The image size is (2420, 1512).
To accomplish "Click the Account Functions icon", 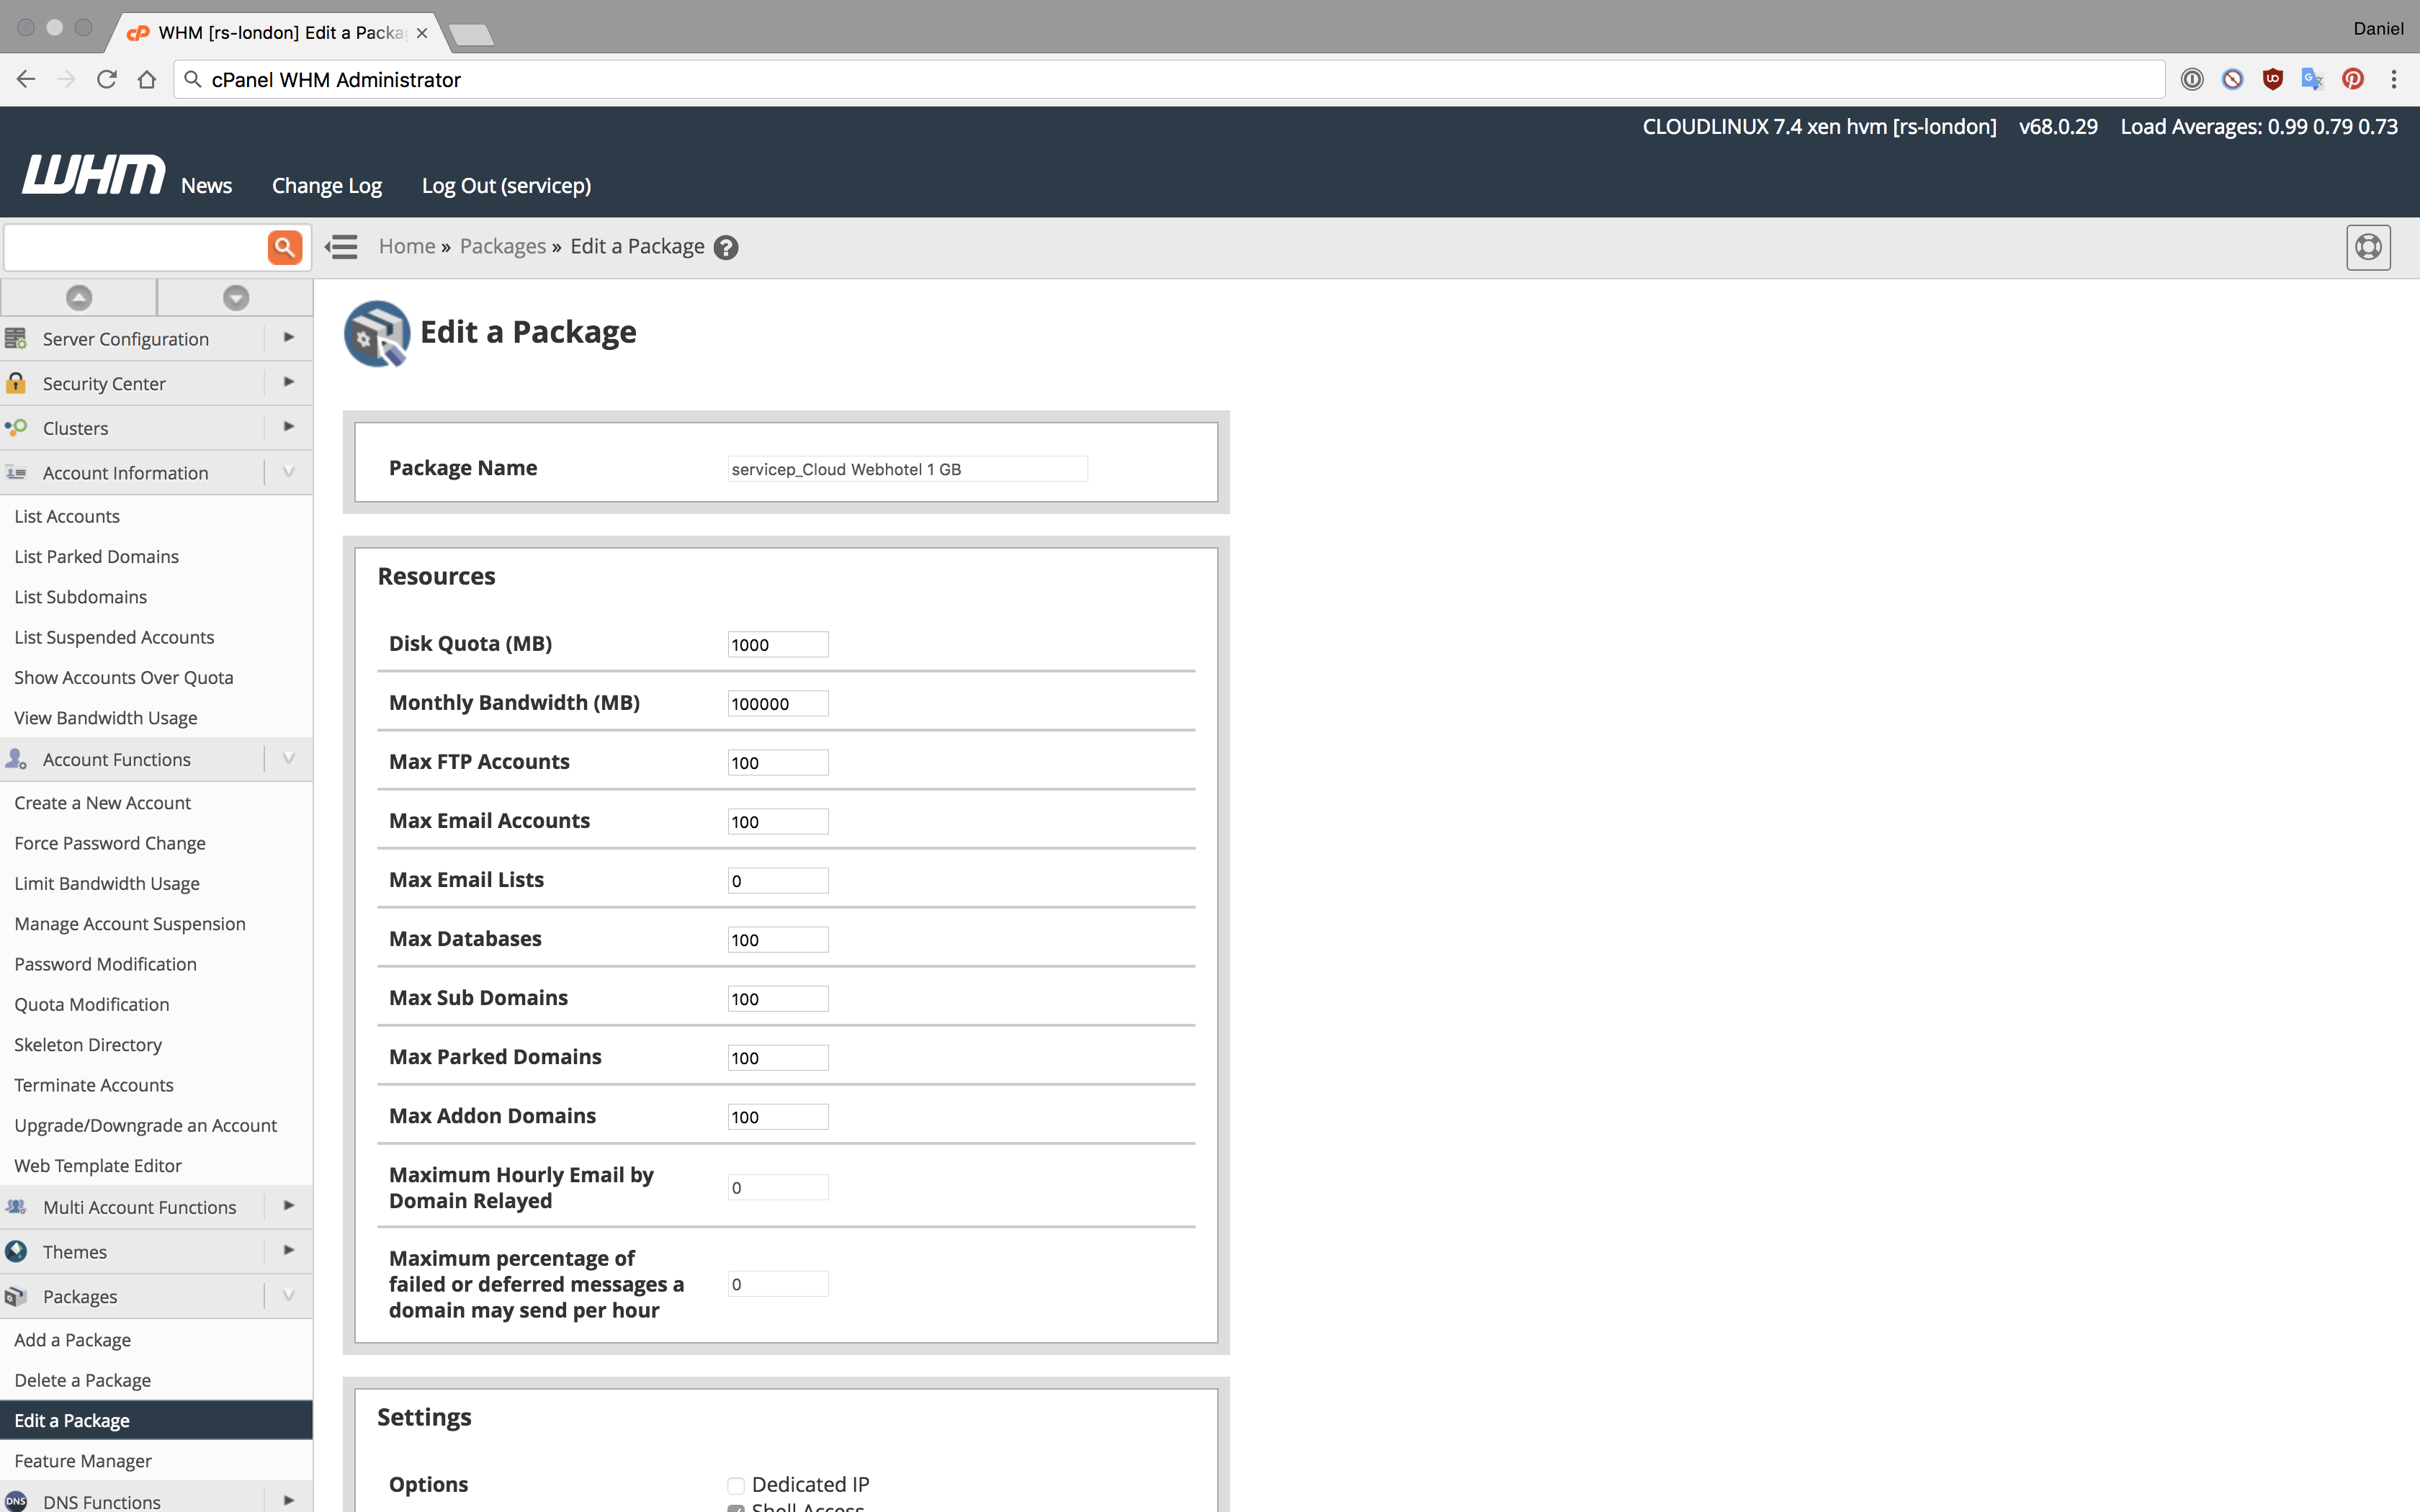I will pyautogui.click(x=16, y=759).
